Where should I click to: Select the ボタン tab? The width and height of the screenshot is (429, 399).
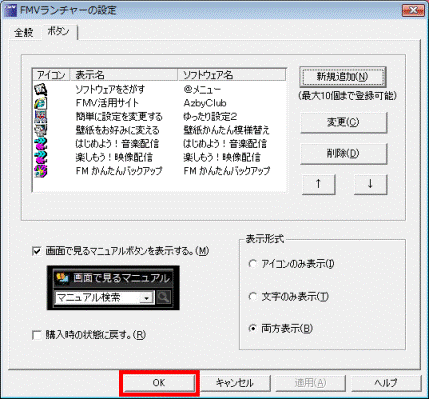click(x=59, y=32)
